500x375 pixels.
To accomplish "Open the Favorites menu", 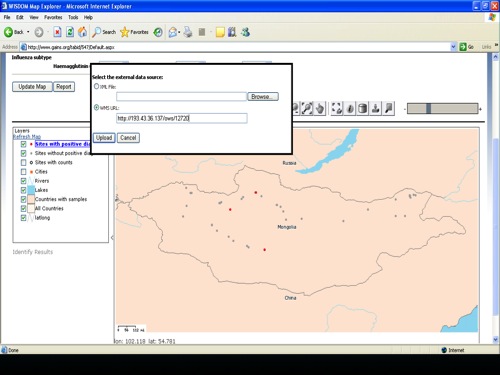I will [x=53, y=17].
